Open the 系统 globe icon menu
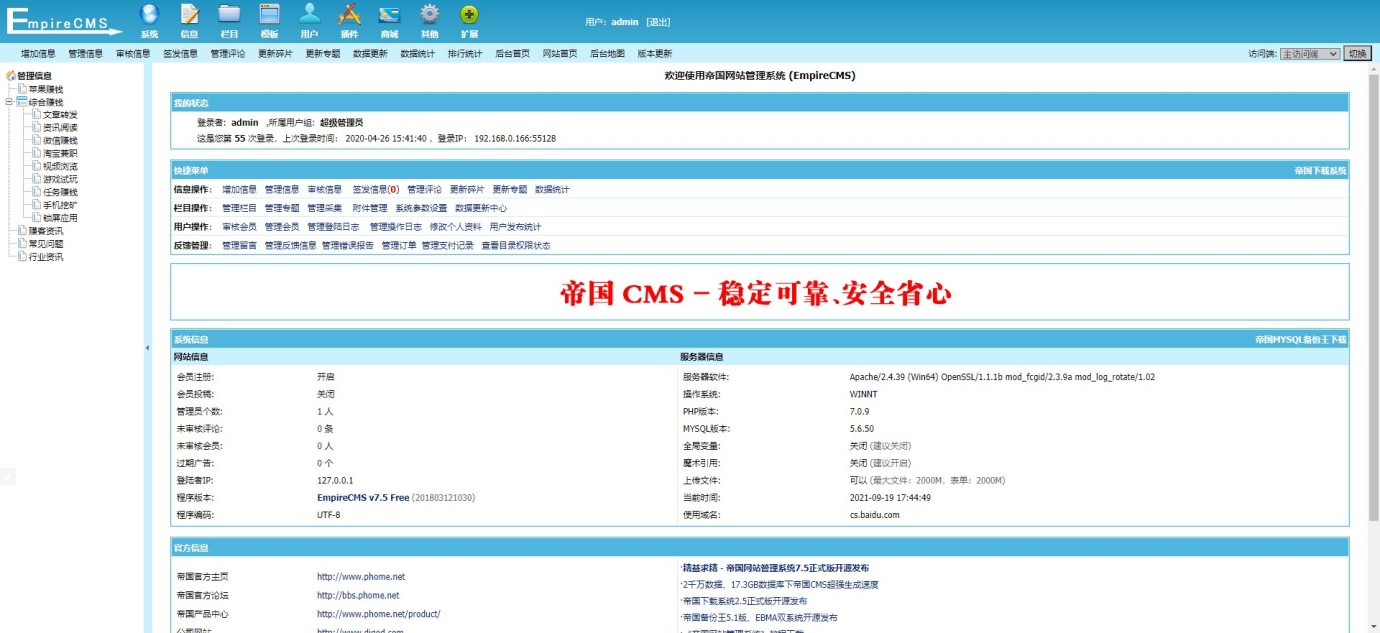The image size is (1380, 633). pyautogui.click(x=149, y=20)
